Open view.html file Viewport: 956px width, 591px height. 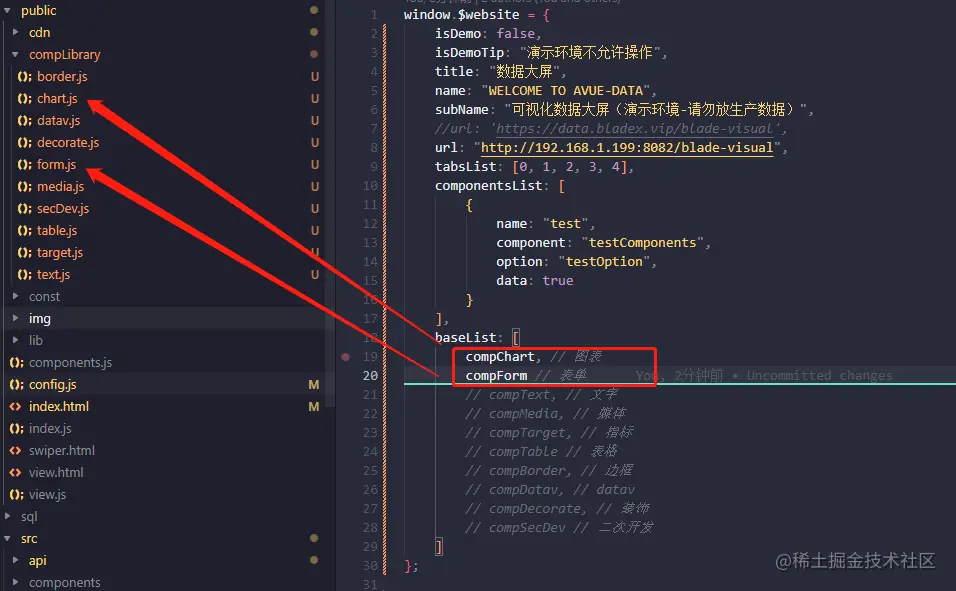pos(56,472)
